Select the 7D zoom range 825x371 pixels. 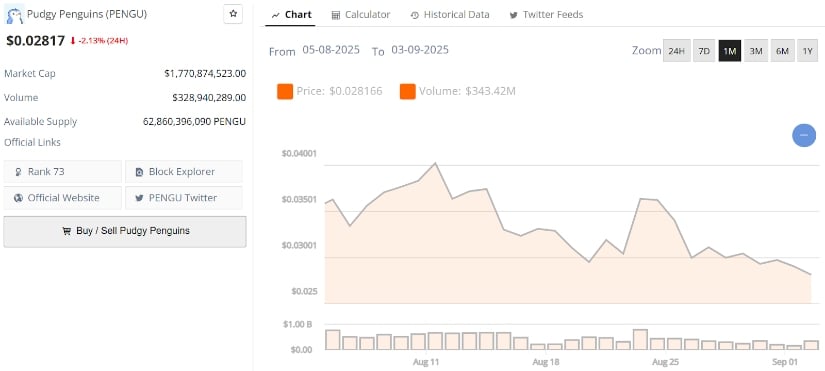704,51
